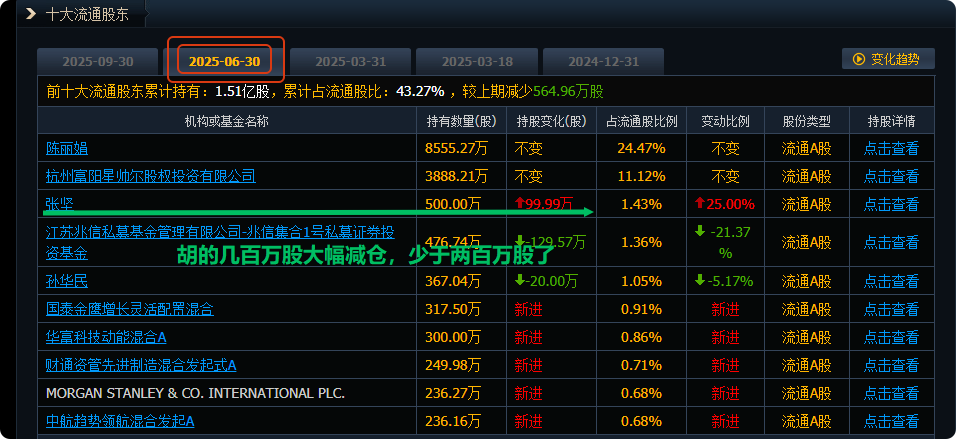Image resolution: width=956 pixels, height=439 pixels.
Task: Click 点击查看 for 杭州富阳星帅尔 row
Action: 891,176
